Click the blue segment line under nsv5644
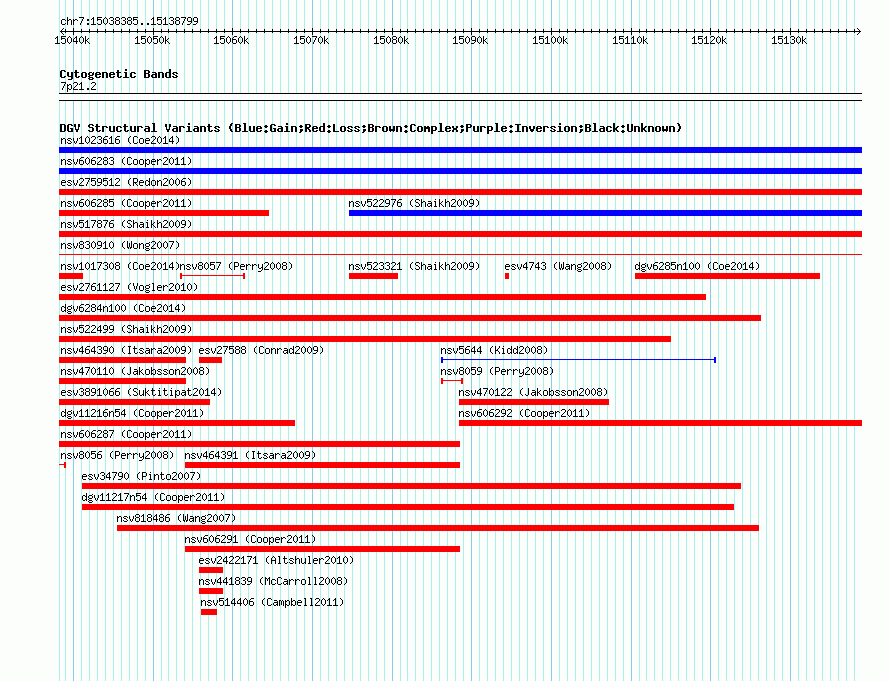This screenshot has width=890, height=681. tap(578, 360)
